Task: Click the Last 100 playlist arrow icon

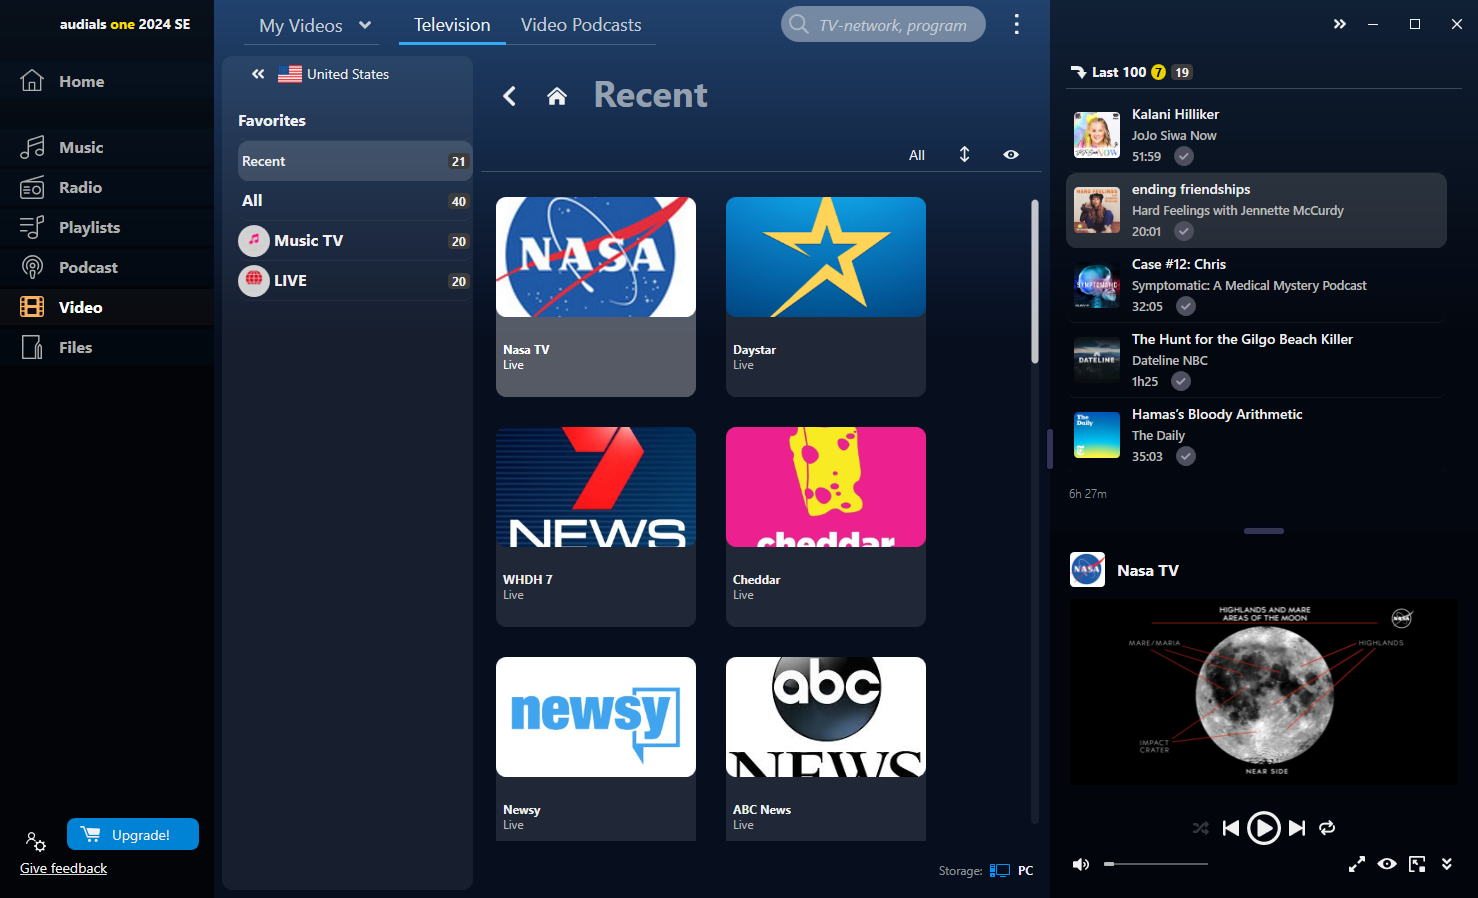Action: coord(1078,72)
